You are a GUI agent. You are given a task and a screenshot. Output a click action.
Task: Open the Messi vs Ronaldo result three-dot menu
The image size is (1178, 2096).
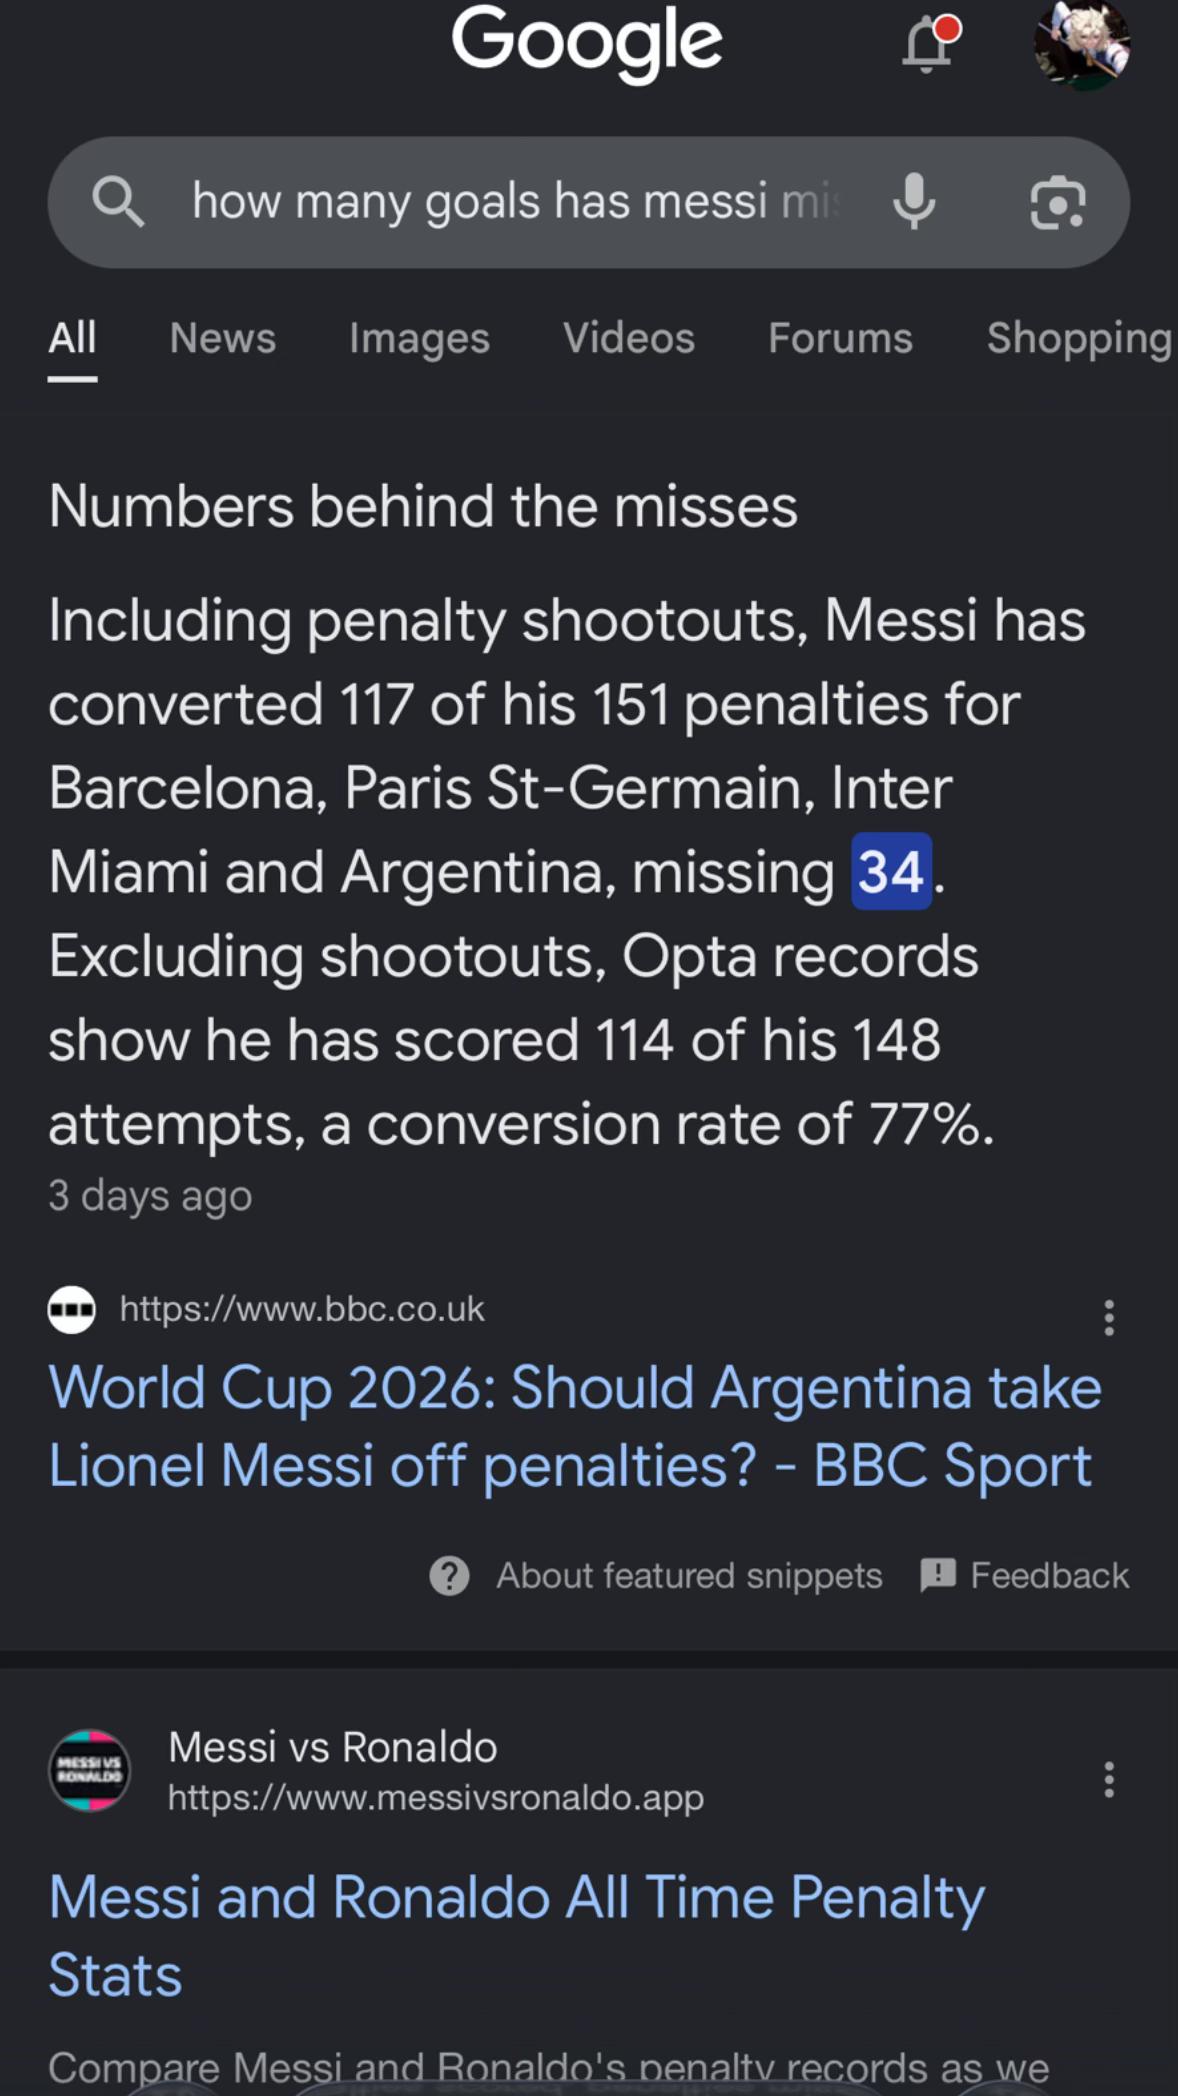(x=1108, y=1779)
